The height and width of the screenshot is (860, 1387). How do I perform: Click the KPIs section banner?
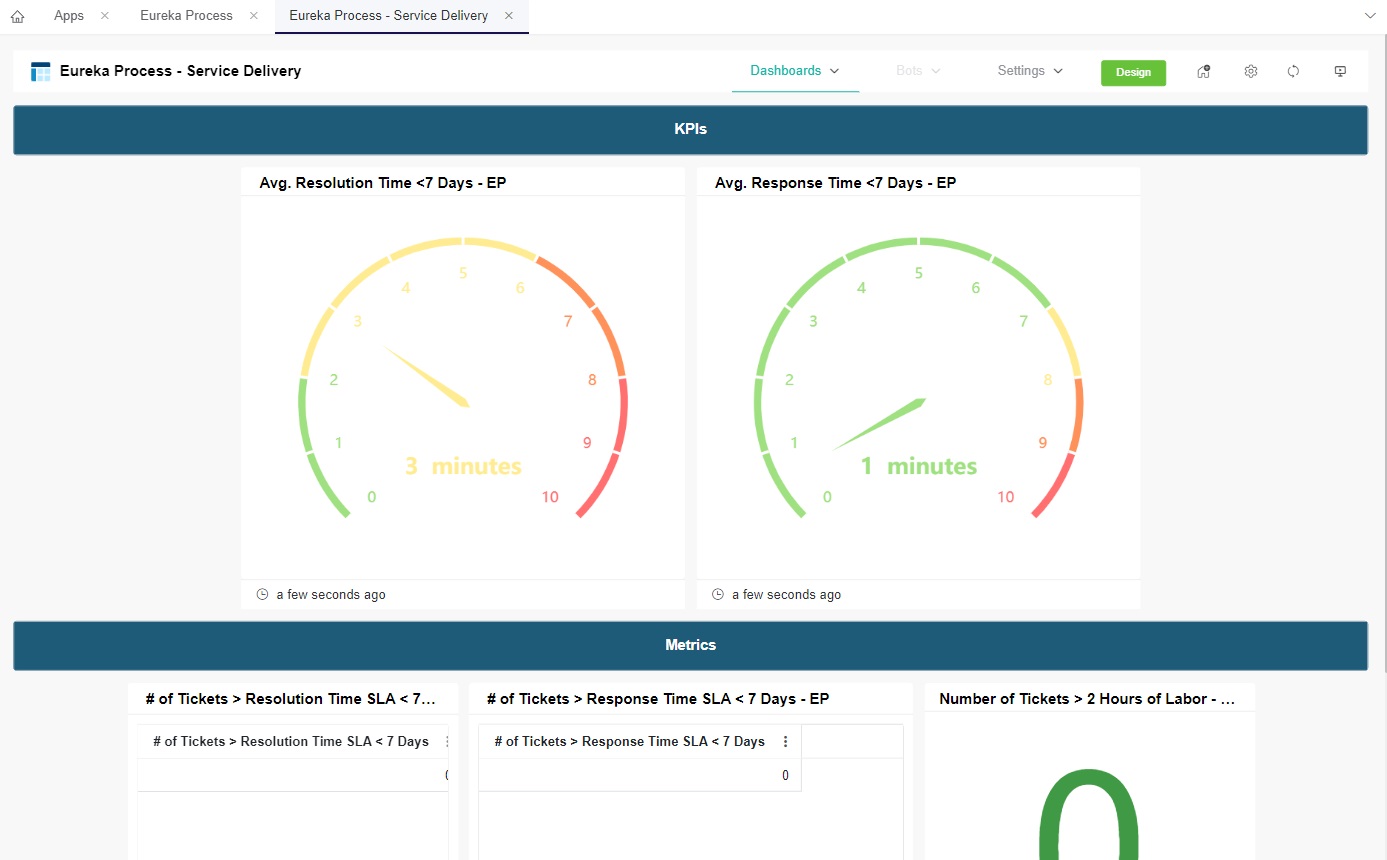click(x=690, y=129)
